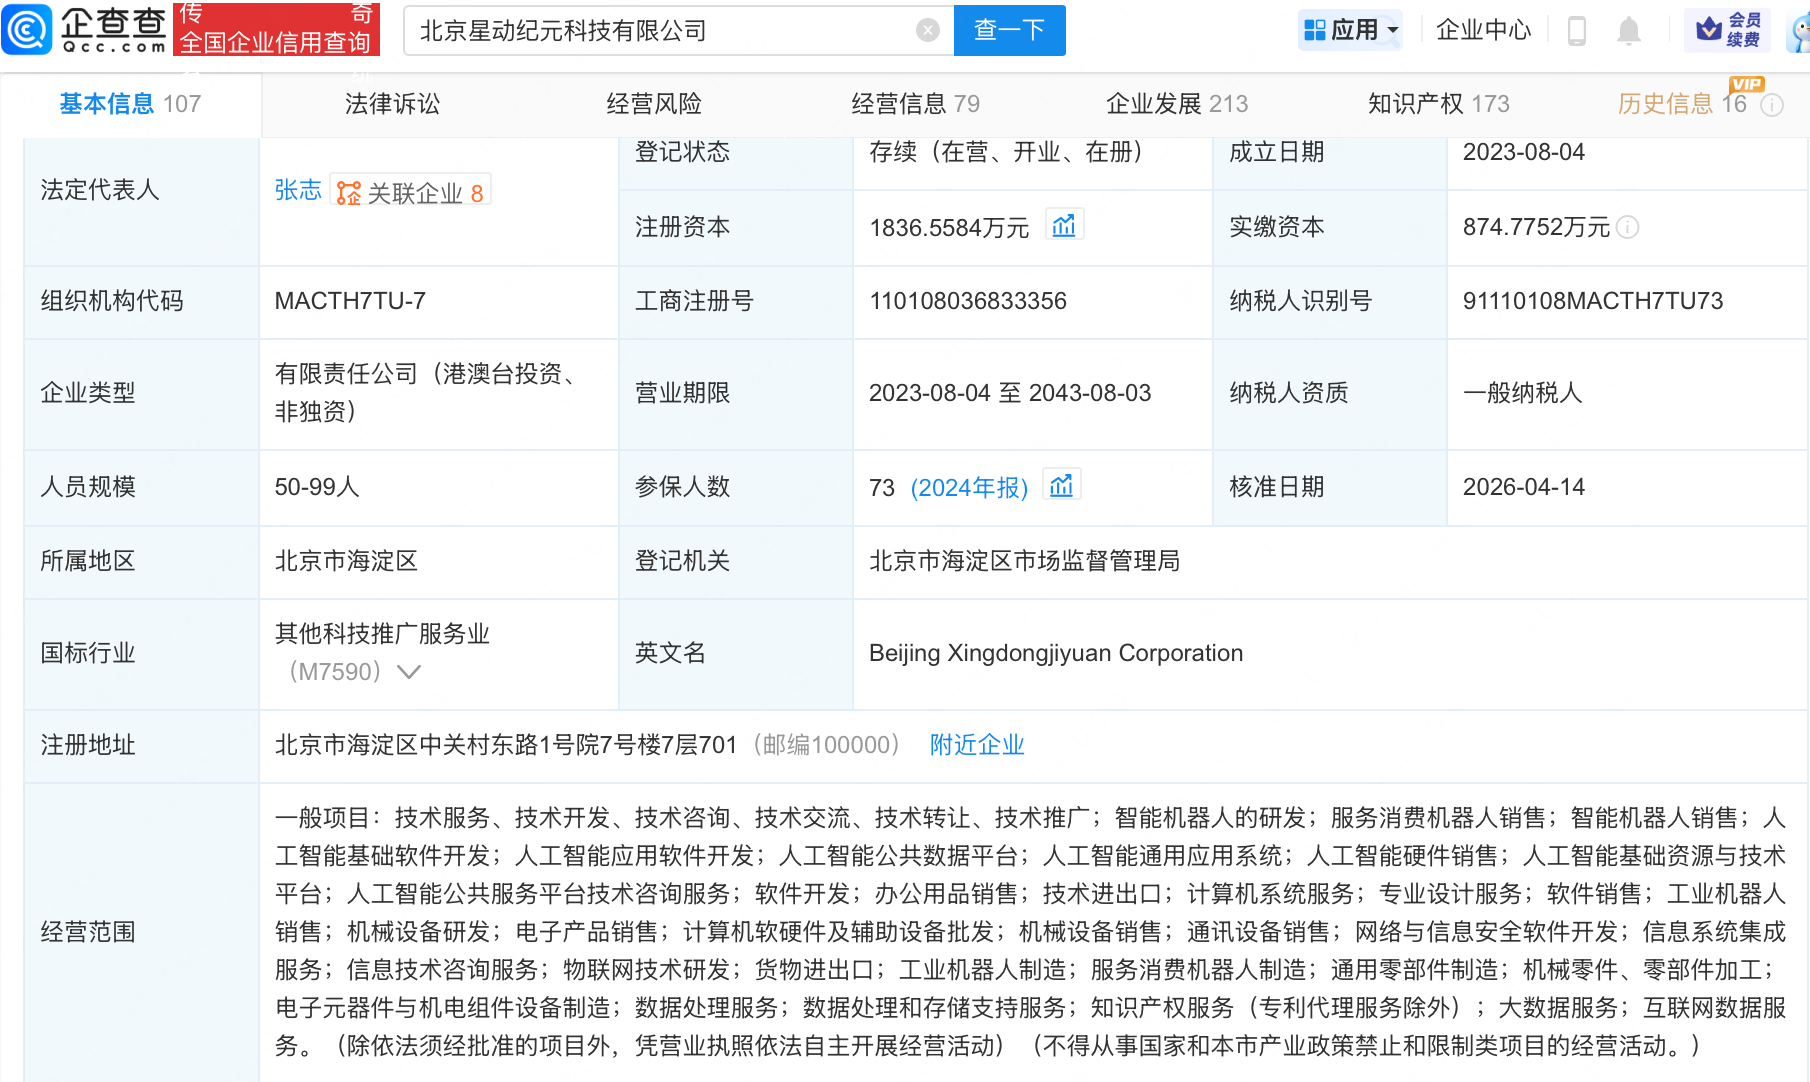
Task: Open the 应用 dropdown menu
Action: coord(1351,30)
